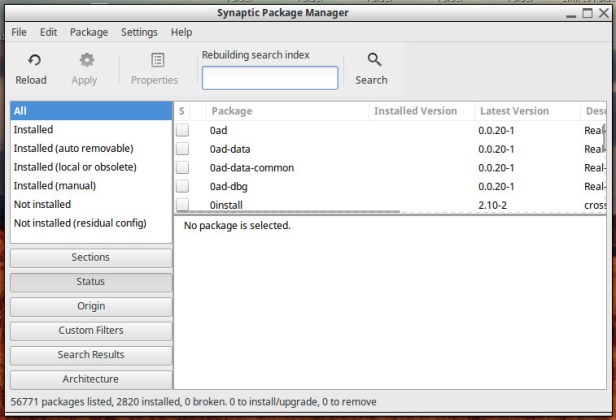
Task: Click the Reload toolbar icon
Action: click(x=31, y=61)
